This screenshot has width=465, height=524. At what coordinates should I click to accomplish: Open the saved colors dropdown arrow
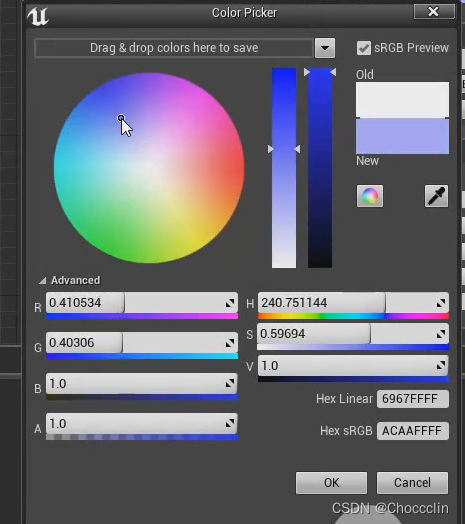click(x=325, y=48)
